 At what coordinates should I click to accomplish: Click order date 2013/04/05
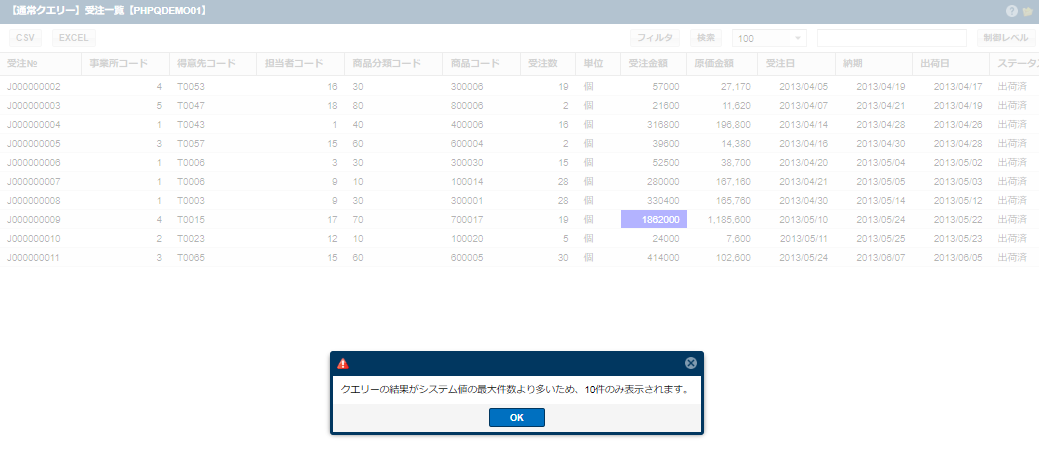coord(804,87)
